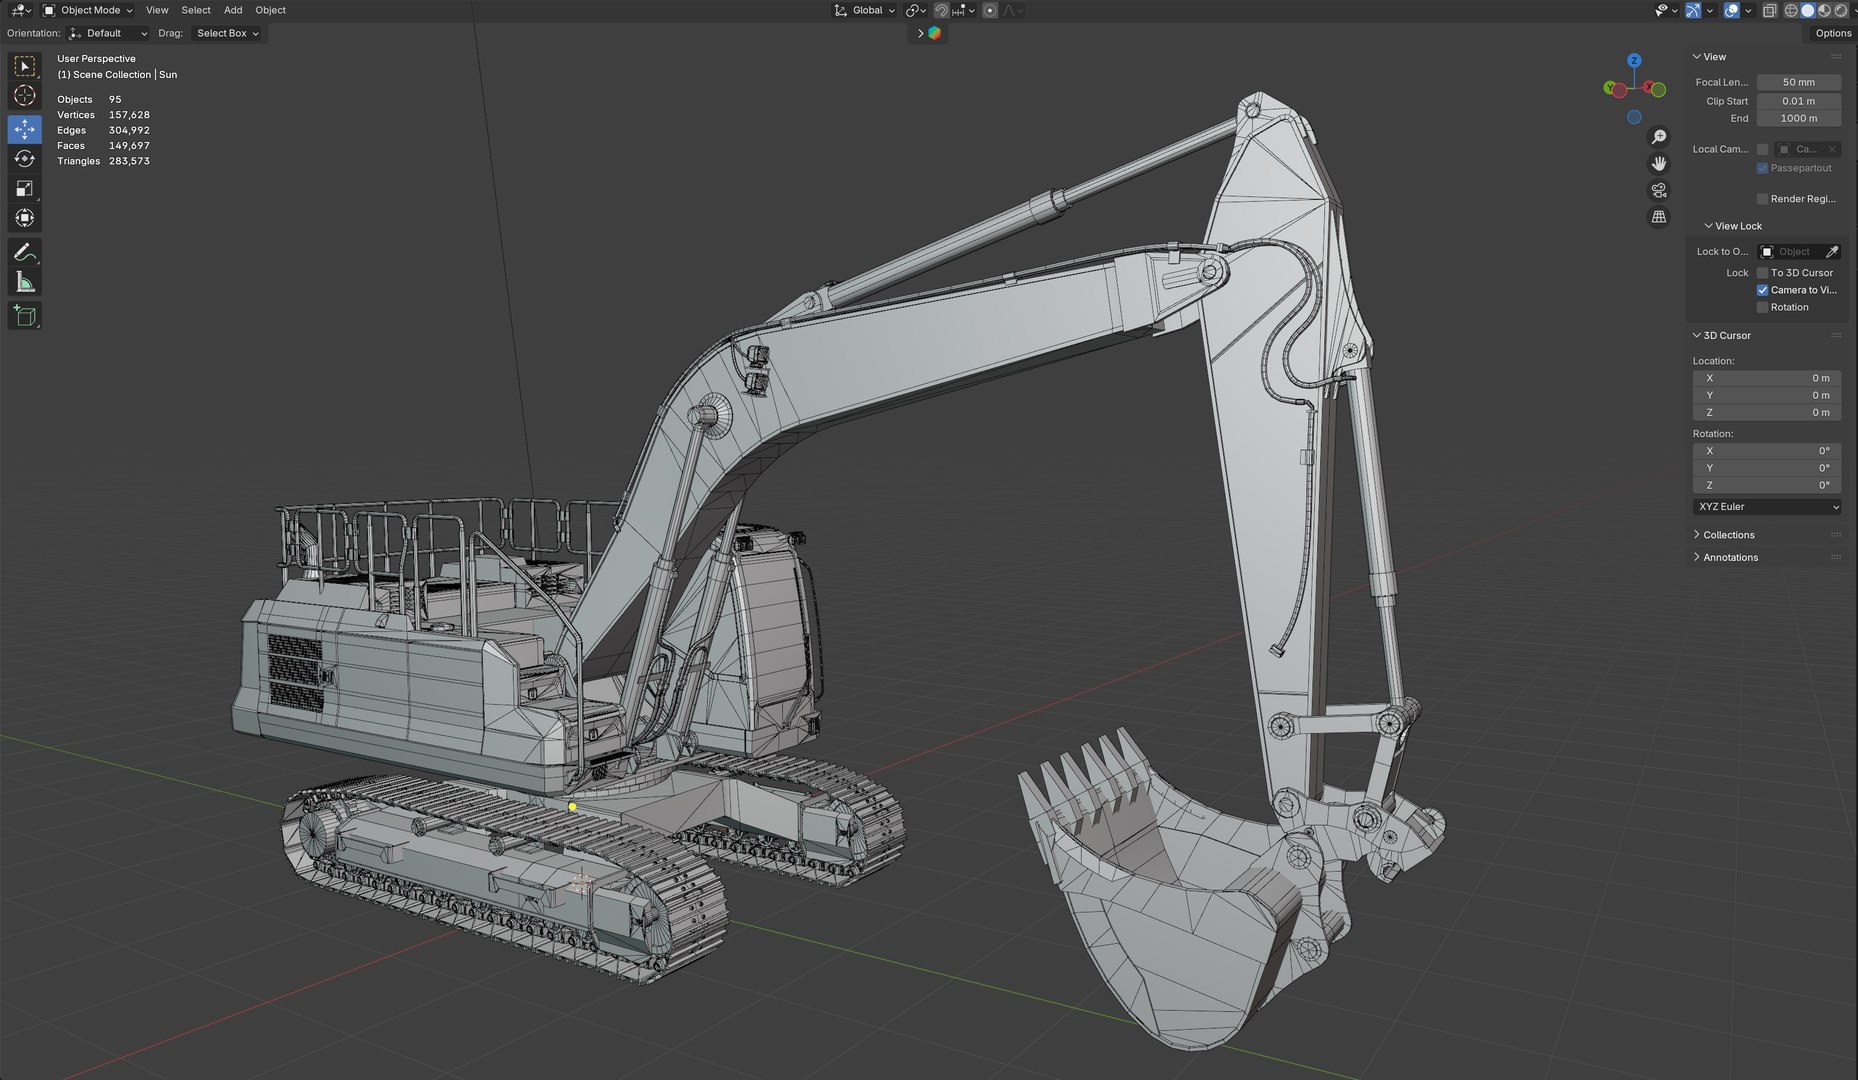Open the Orientation Default dropdown
The image size is (1858, 1080).
109,33
